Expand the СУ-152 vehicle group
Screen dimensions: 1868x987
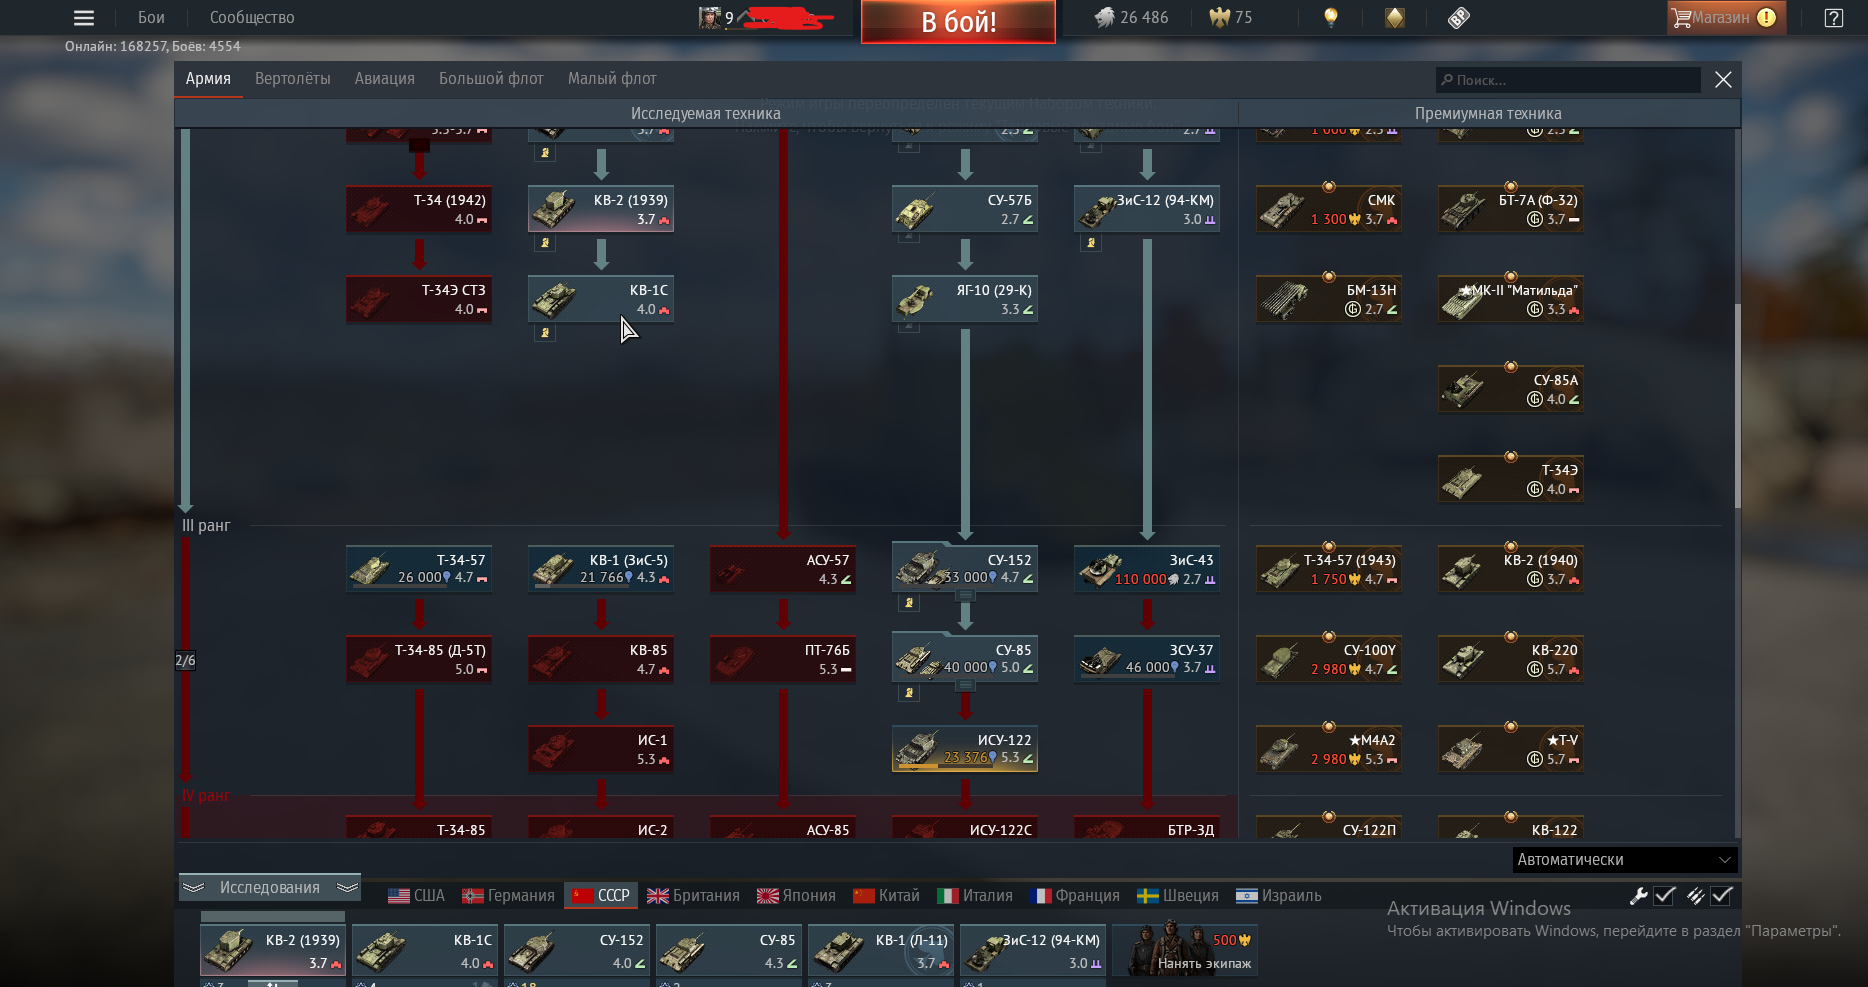pos(965,596)
